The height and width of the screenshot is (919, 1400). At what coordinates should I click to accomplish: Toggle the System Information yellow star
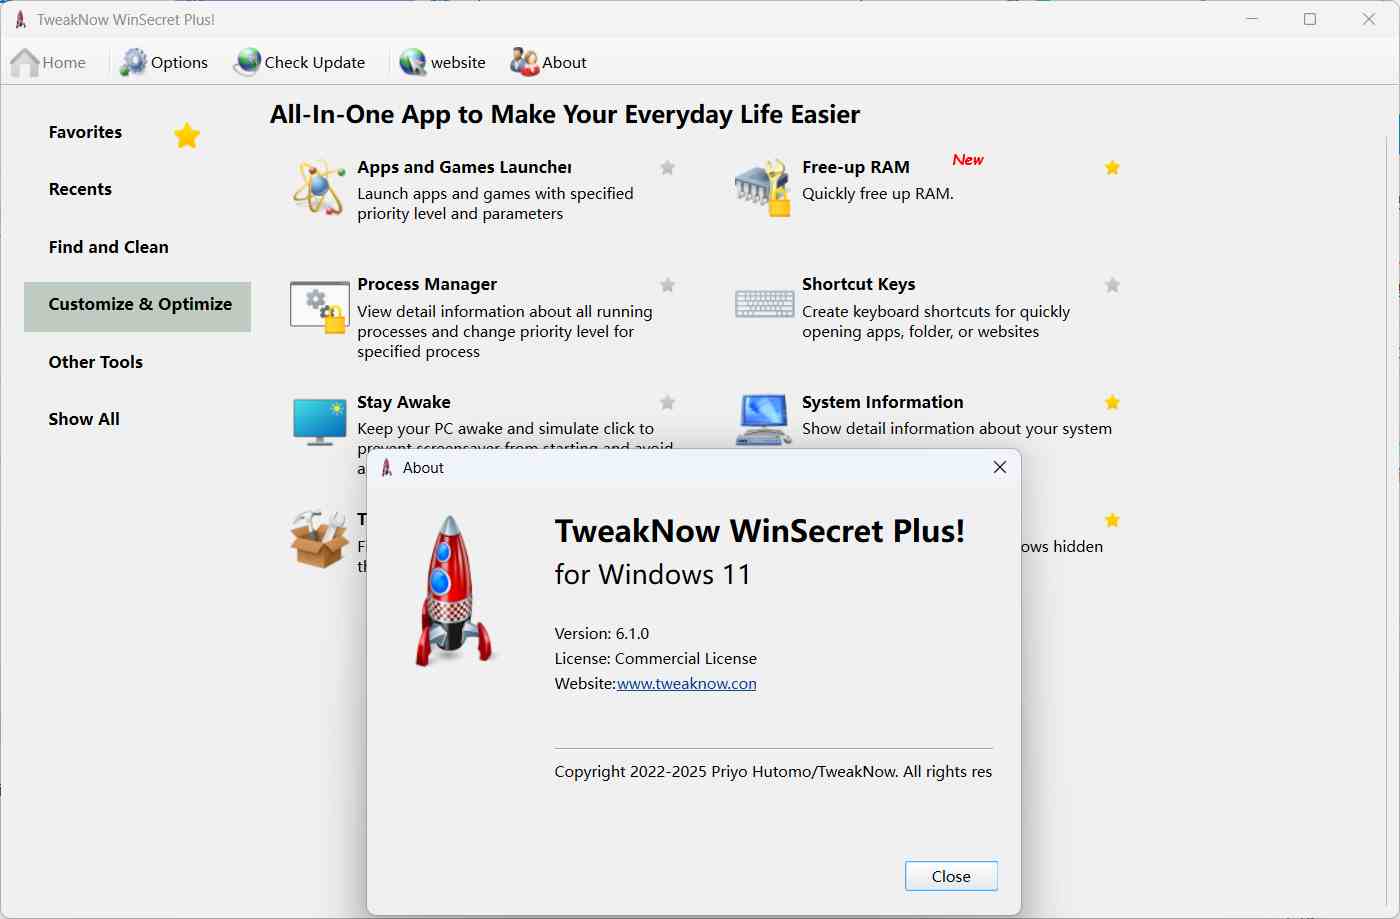tap(1112, 403)
